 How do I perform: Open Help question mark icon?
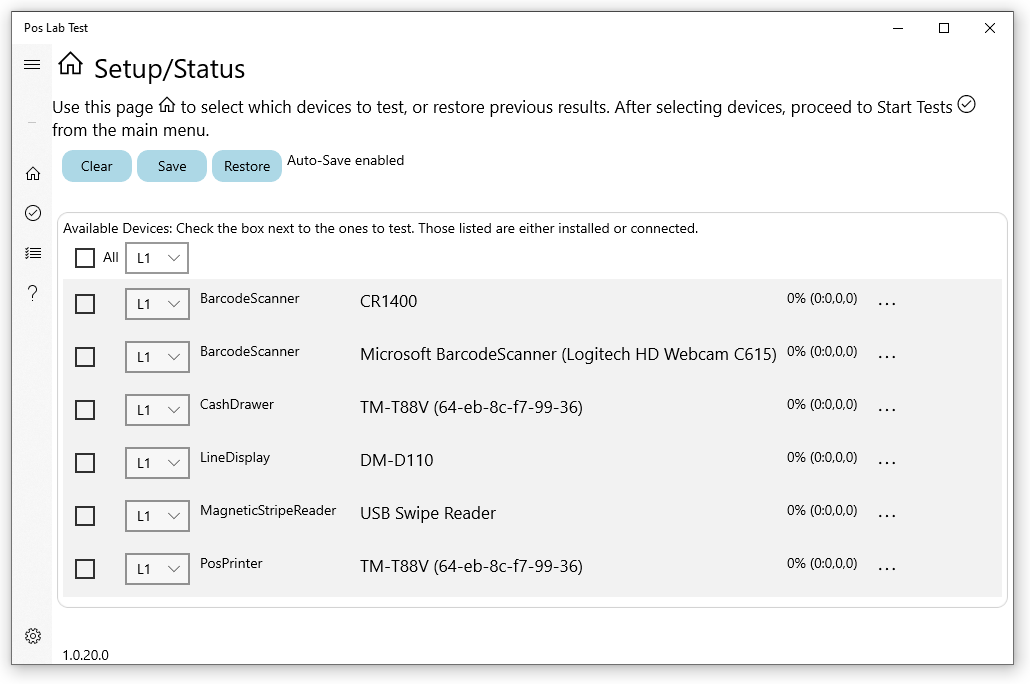33,293
